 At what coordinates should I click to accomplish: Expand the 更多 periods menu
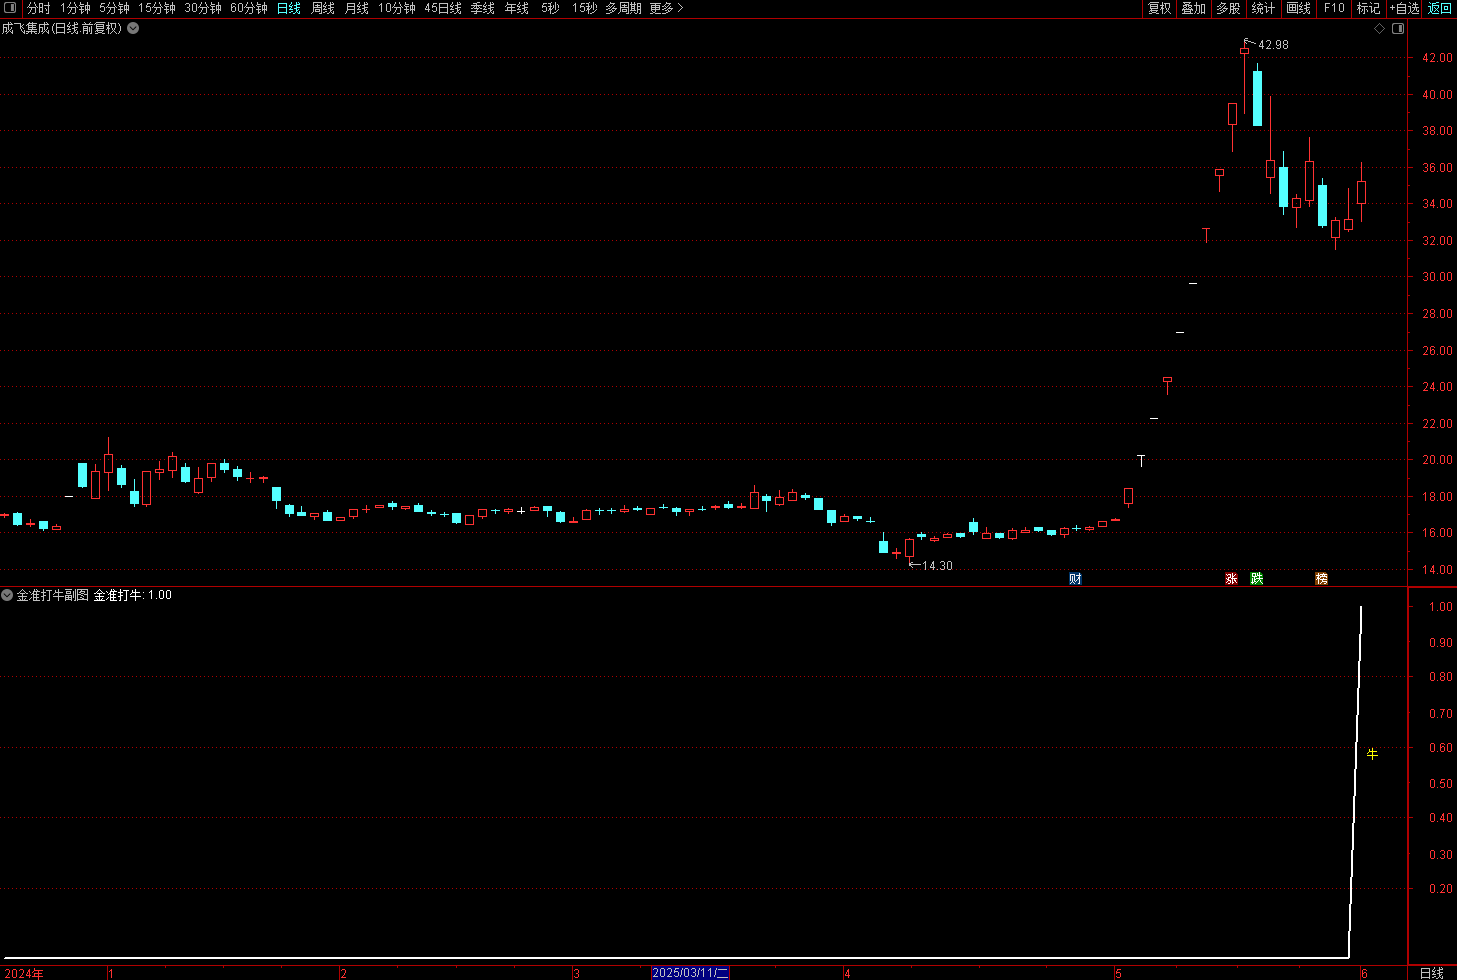[666, 8]
